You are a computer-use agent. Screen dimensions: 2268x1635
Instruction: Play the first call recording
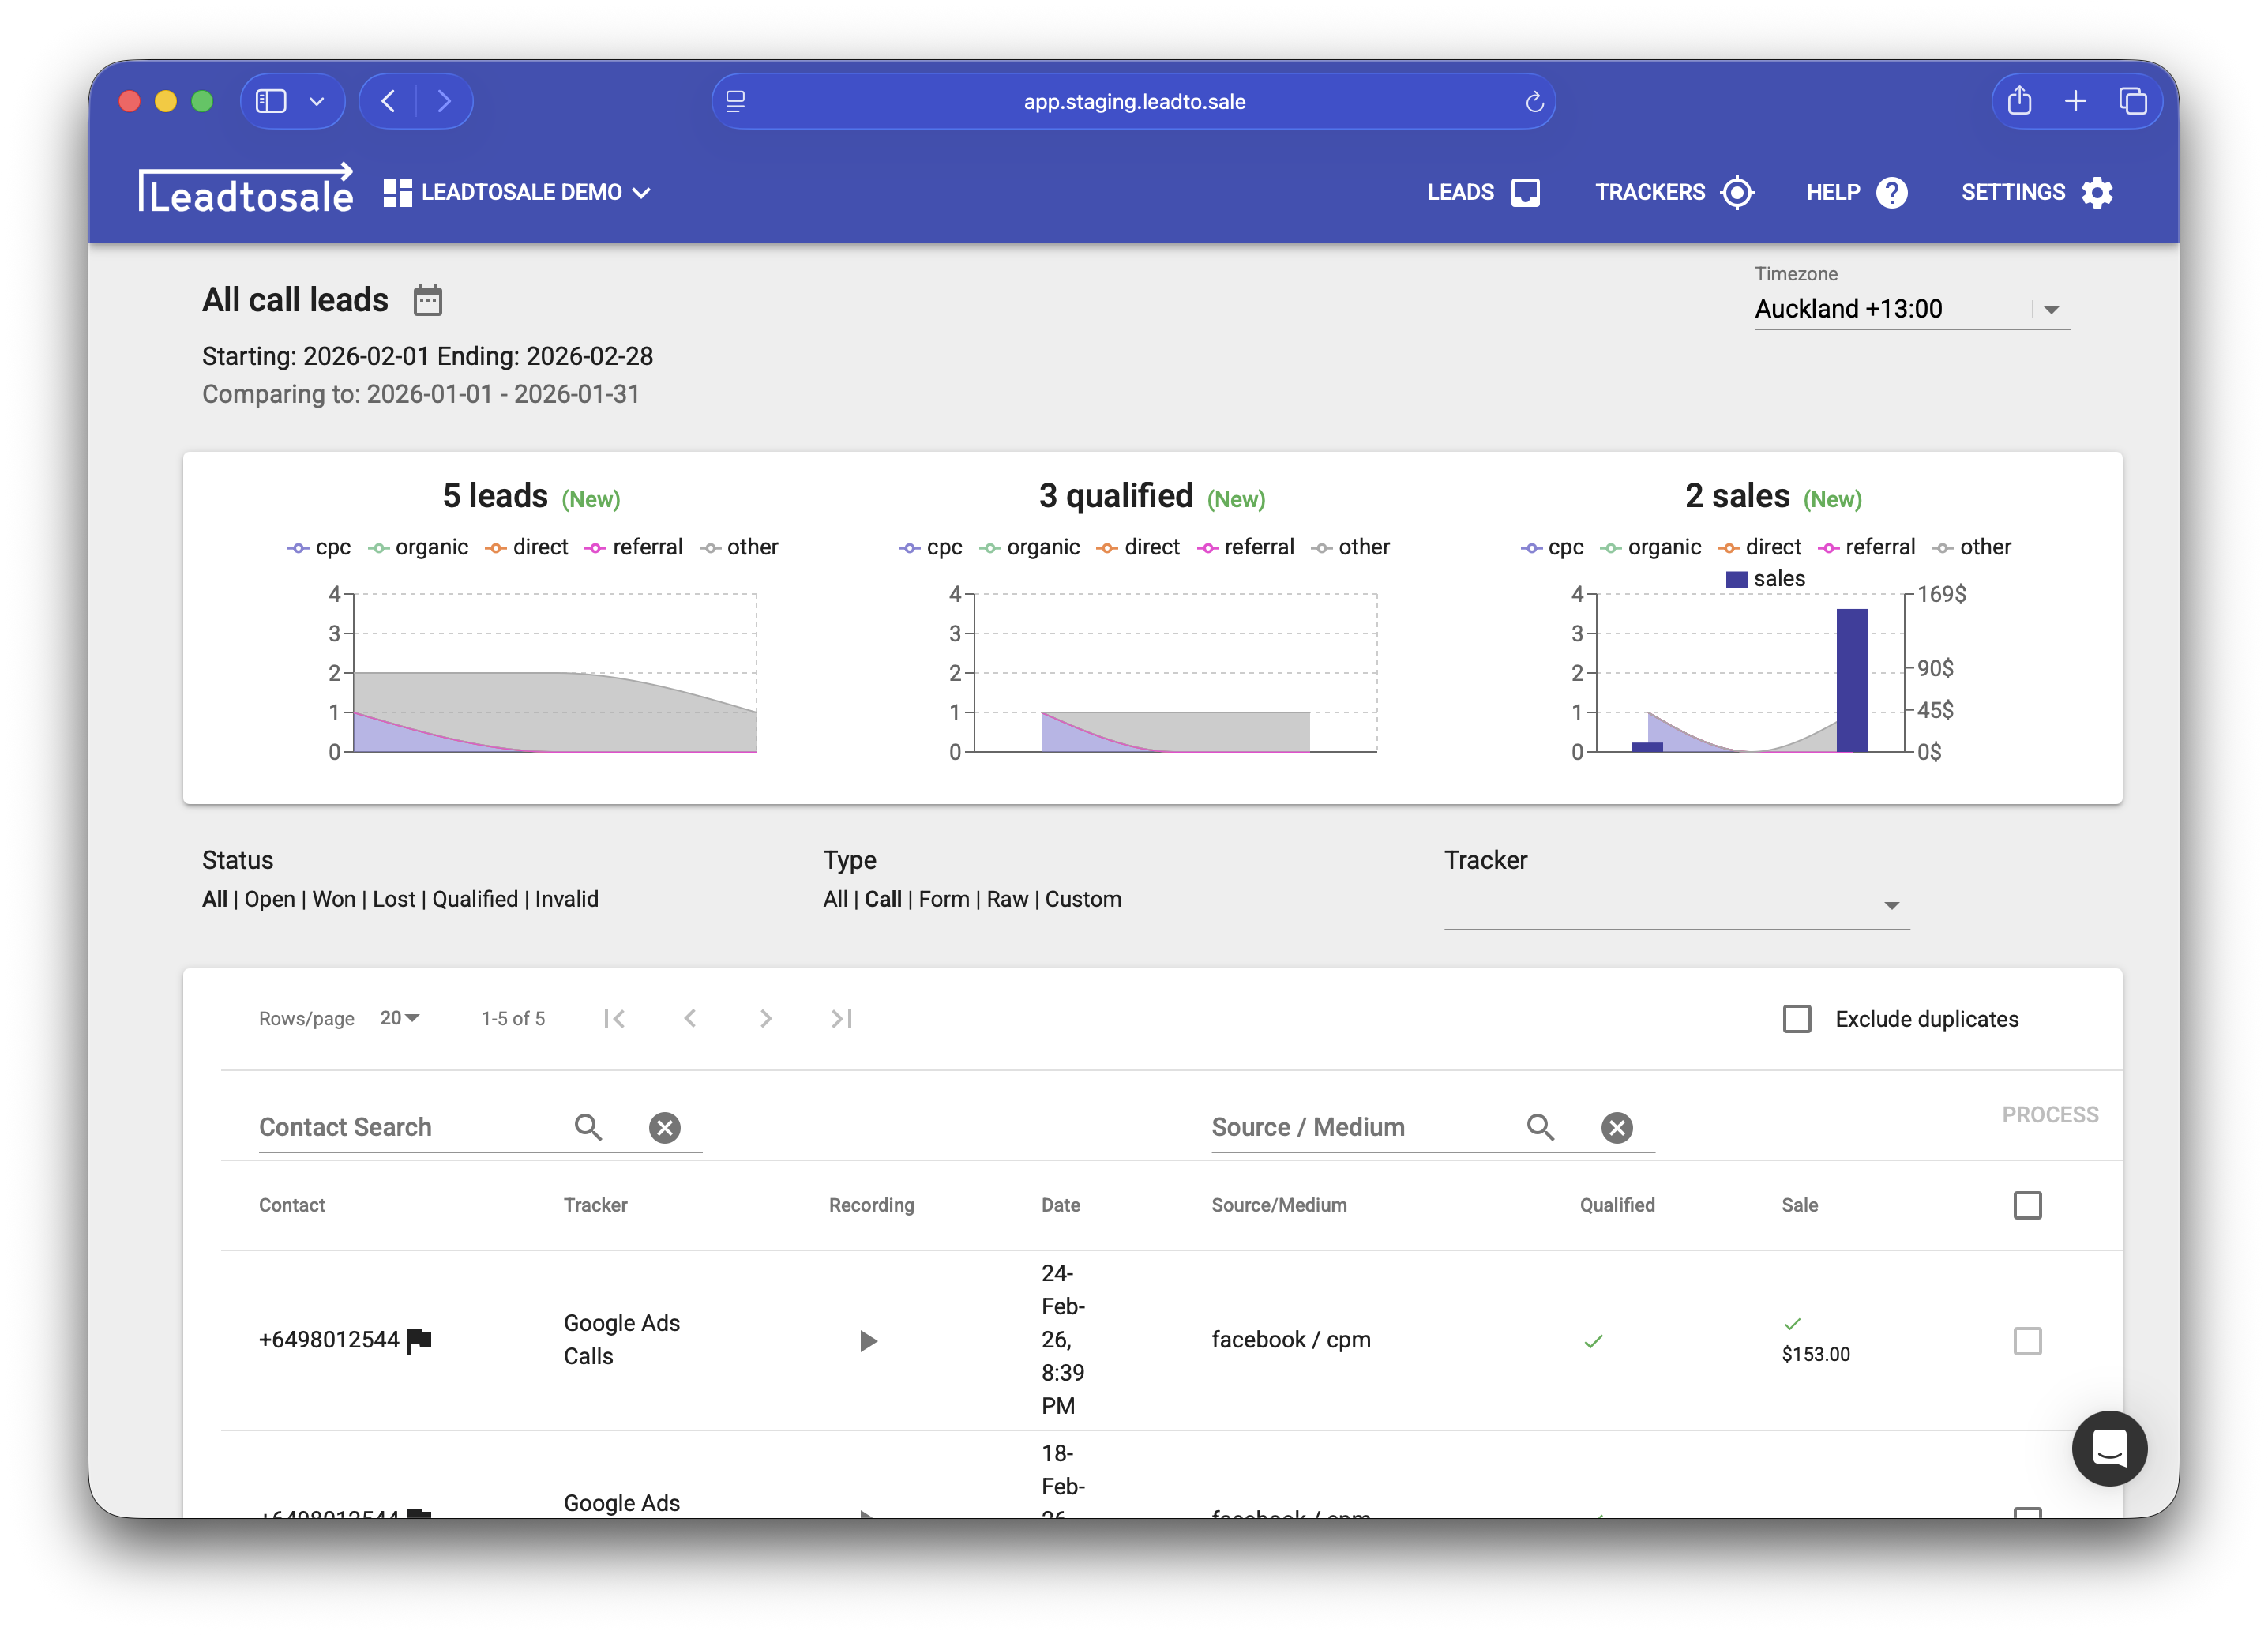pyautogui.click(x=868, y=1341)
